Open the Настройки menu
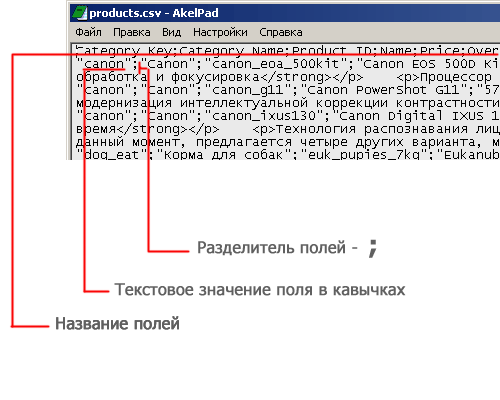Screen dimensions: 500x400 point(220,32)
